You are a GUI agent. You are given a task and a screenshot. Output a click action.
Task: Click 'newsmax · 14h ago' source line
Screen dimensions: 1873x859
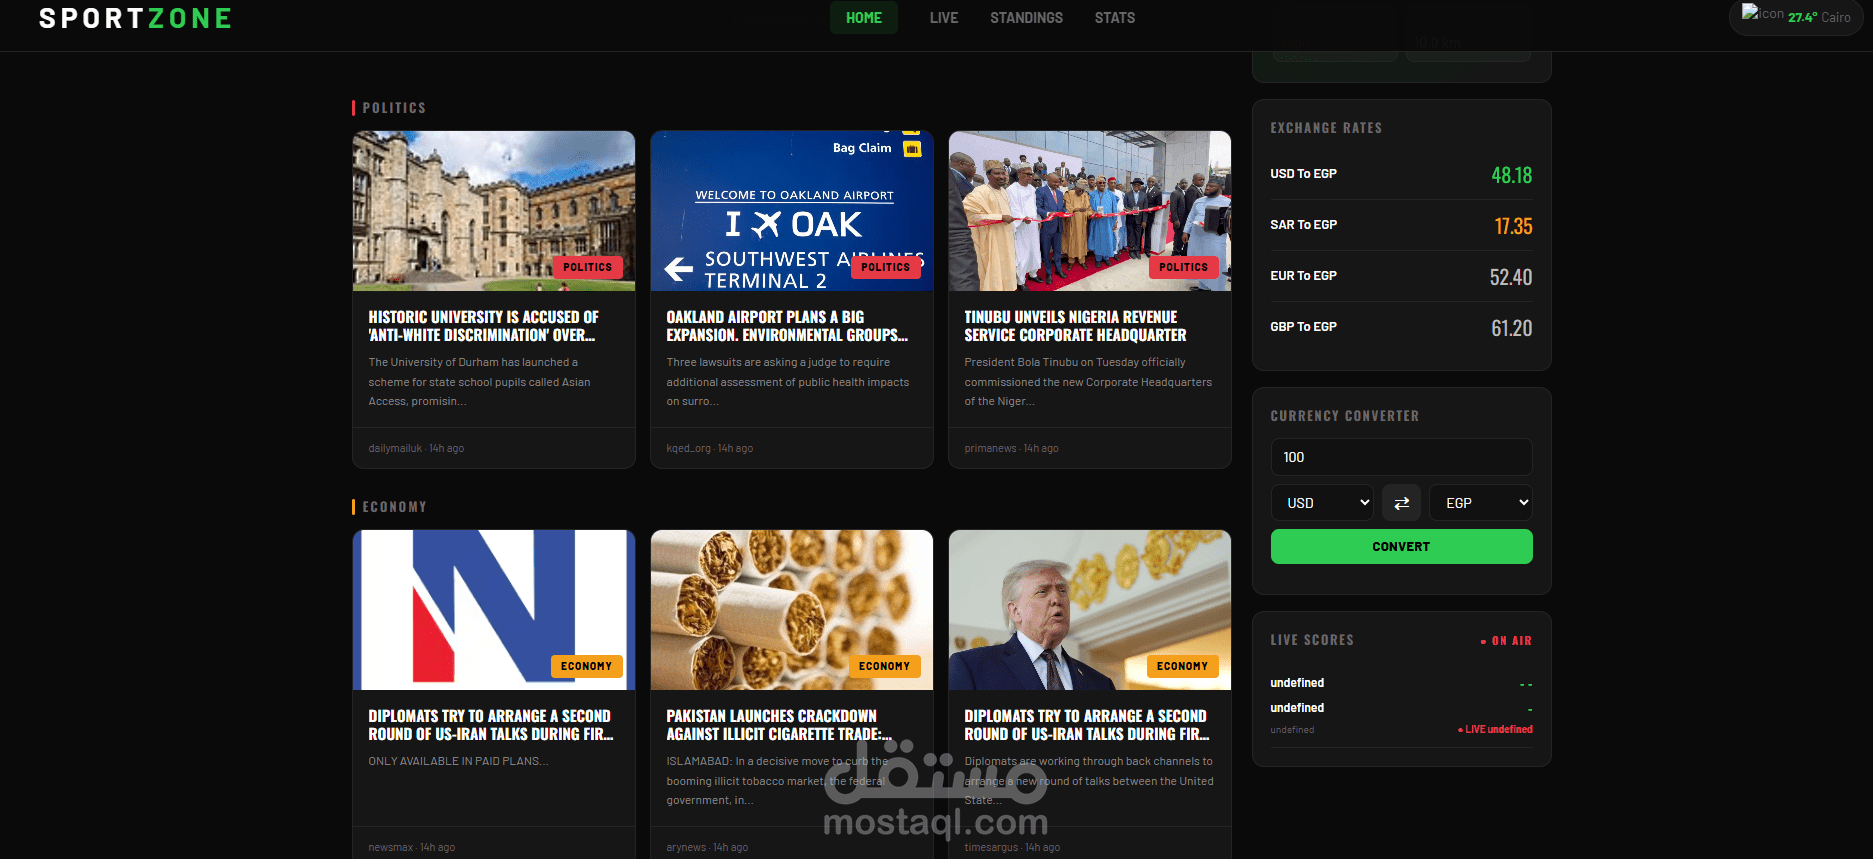coord(411,847)
